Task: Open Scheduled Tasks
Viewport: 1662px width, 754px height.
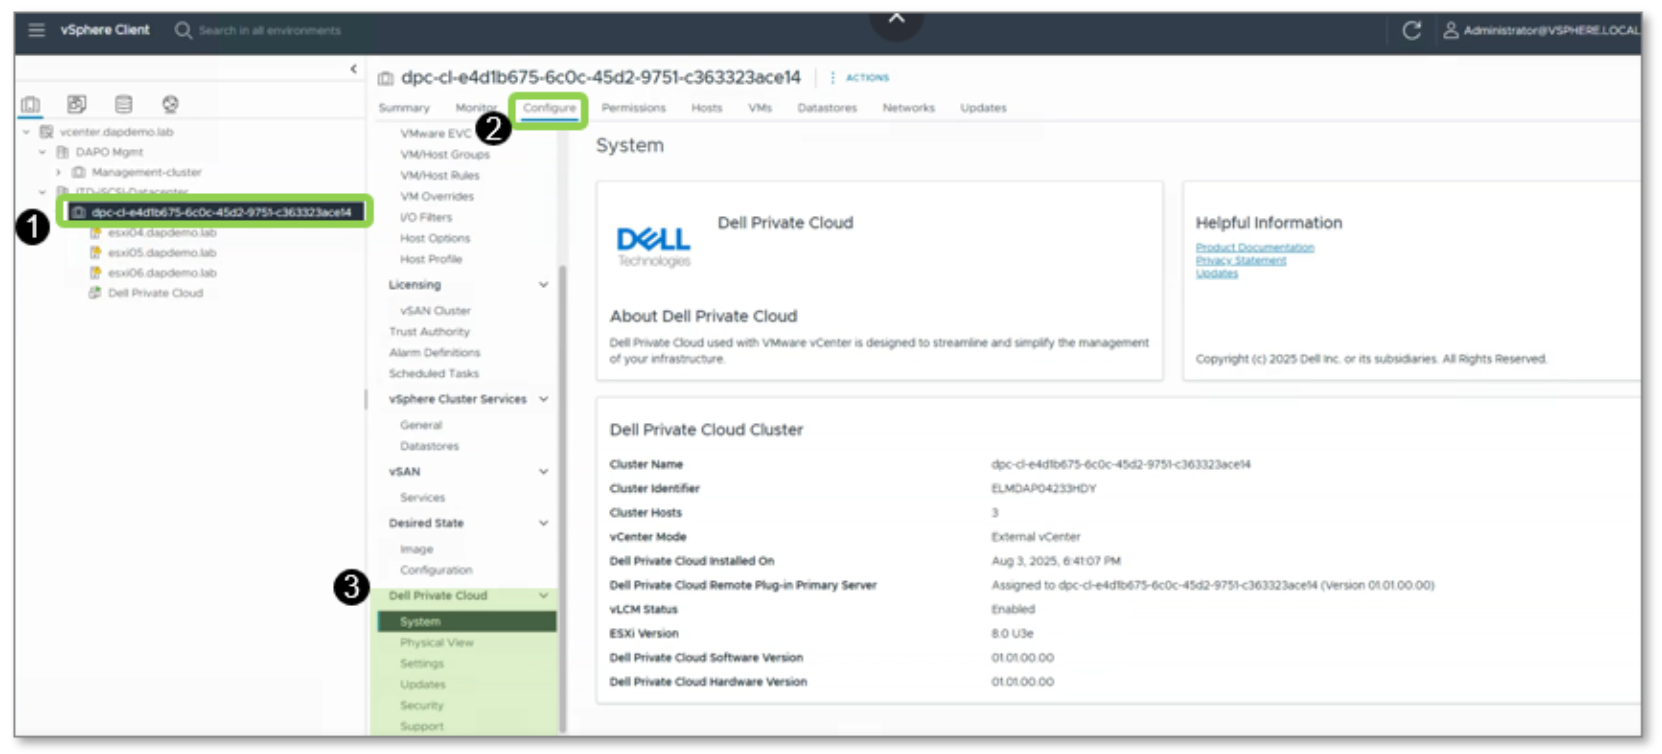Action: tap(434, 374)
